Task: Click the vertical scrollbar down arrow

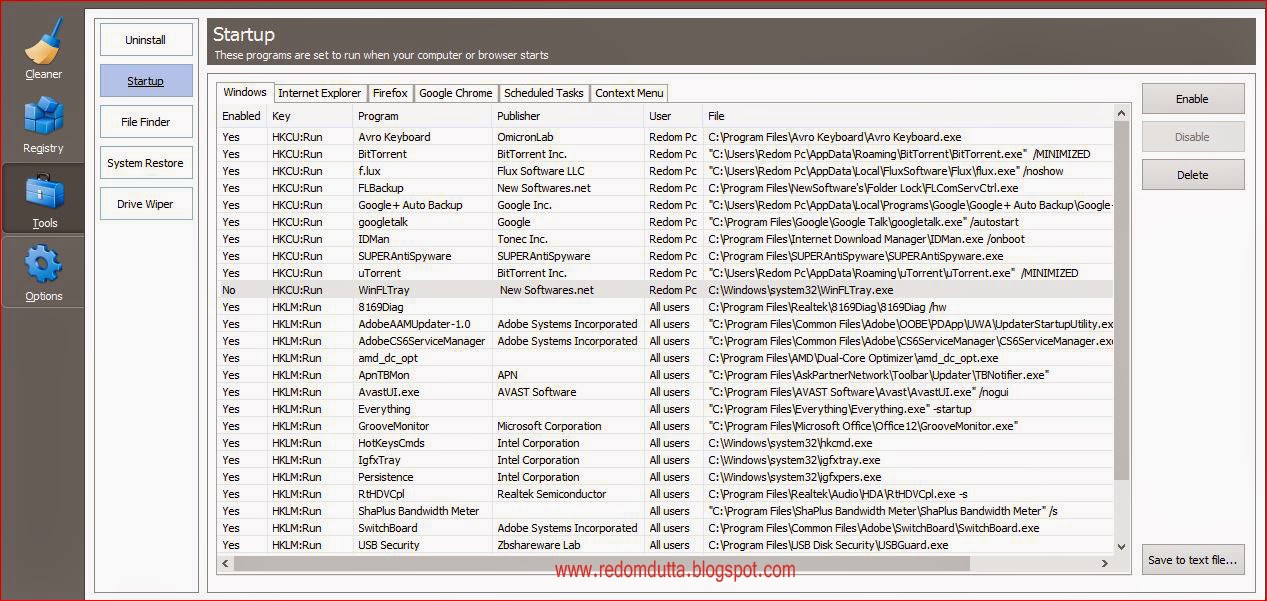Action: (x=1122, y=546)
